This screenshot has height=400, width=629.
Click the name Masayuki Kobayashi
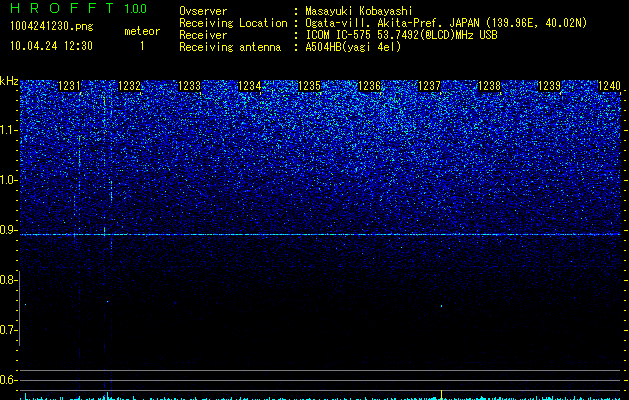click(x=359, y=11)
